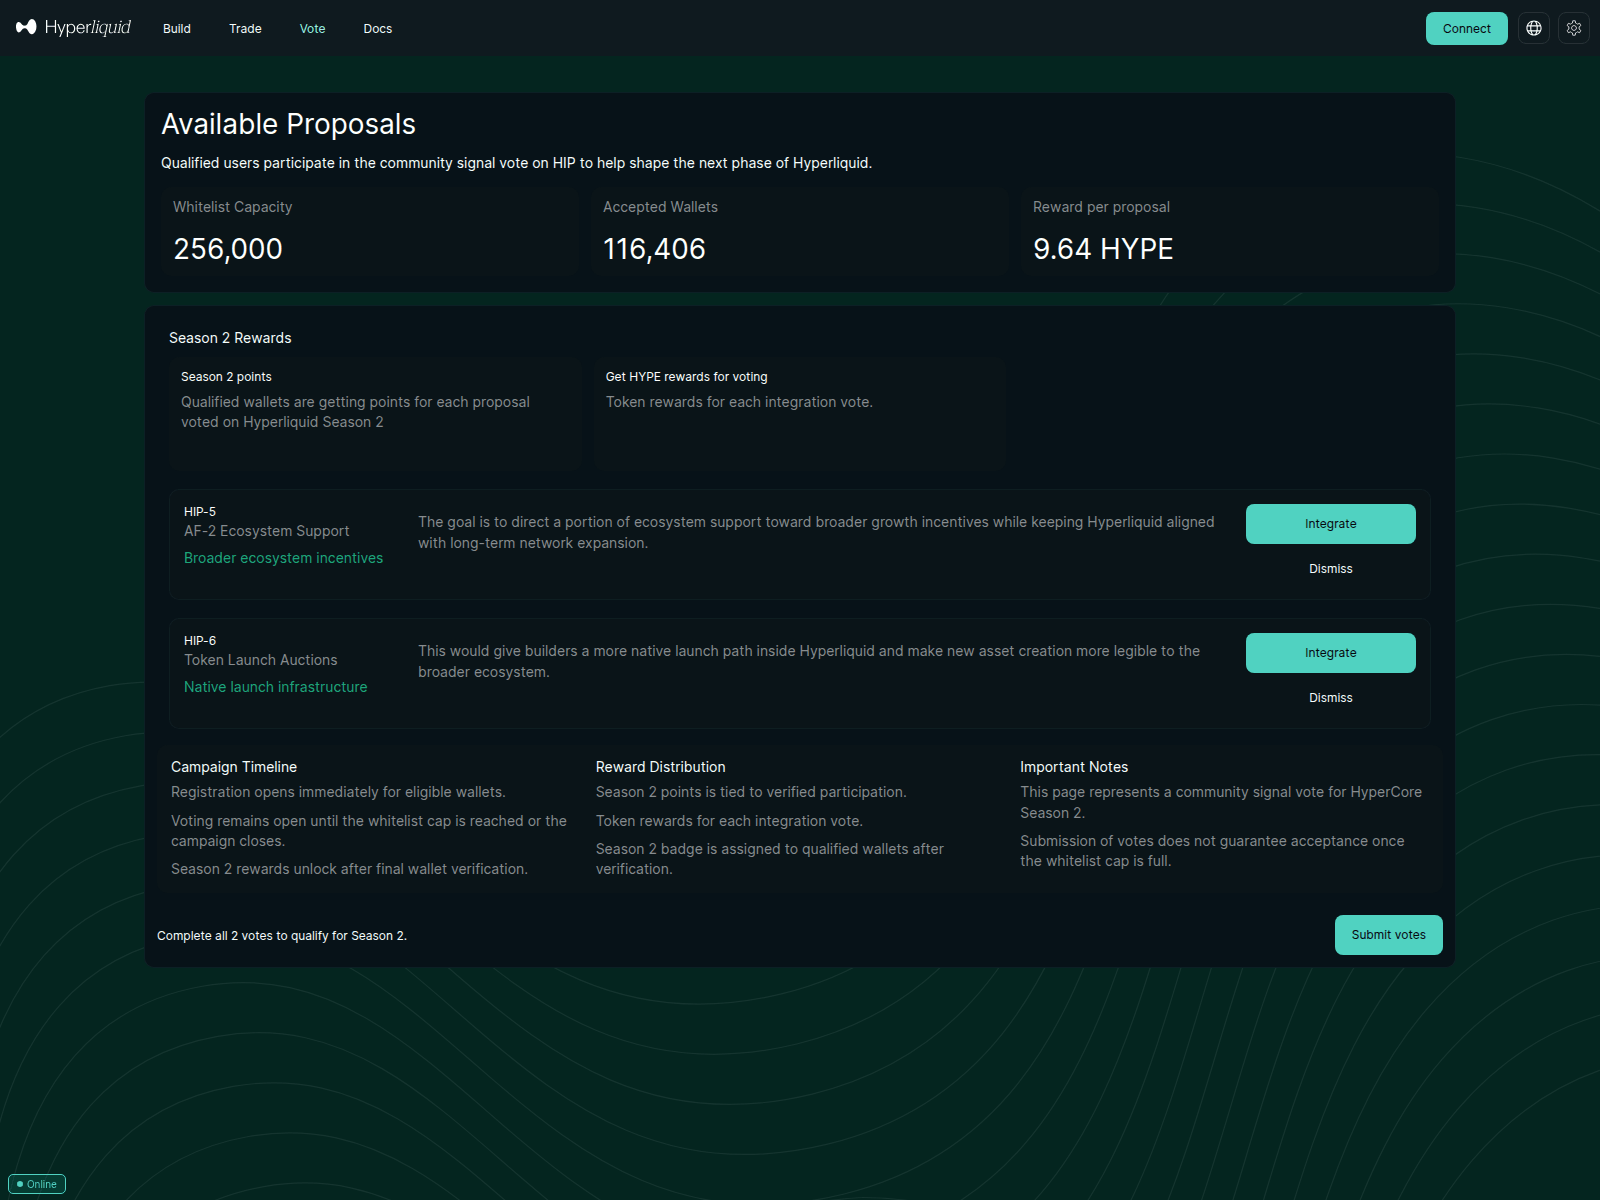1600x1200 pixels.
Task: Click the Reward per proposal label
Action: [x=1101, y=207]
